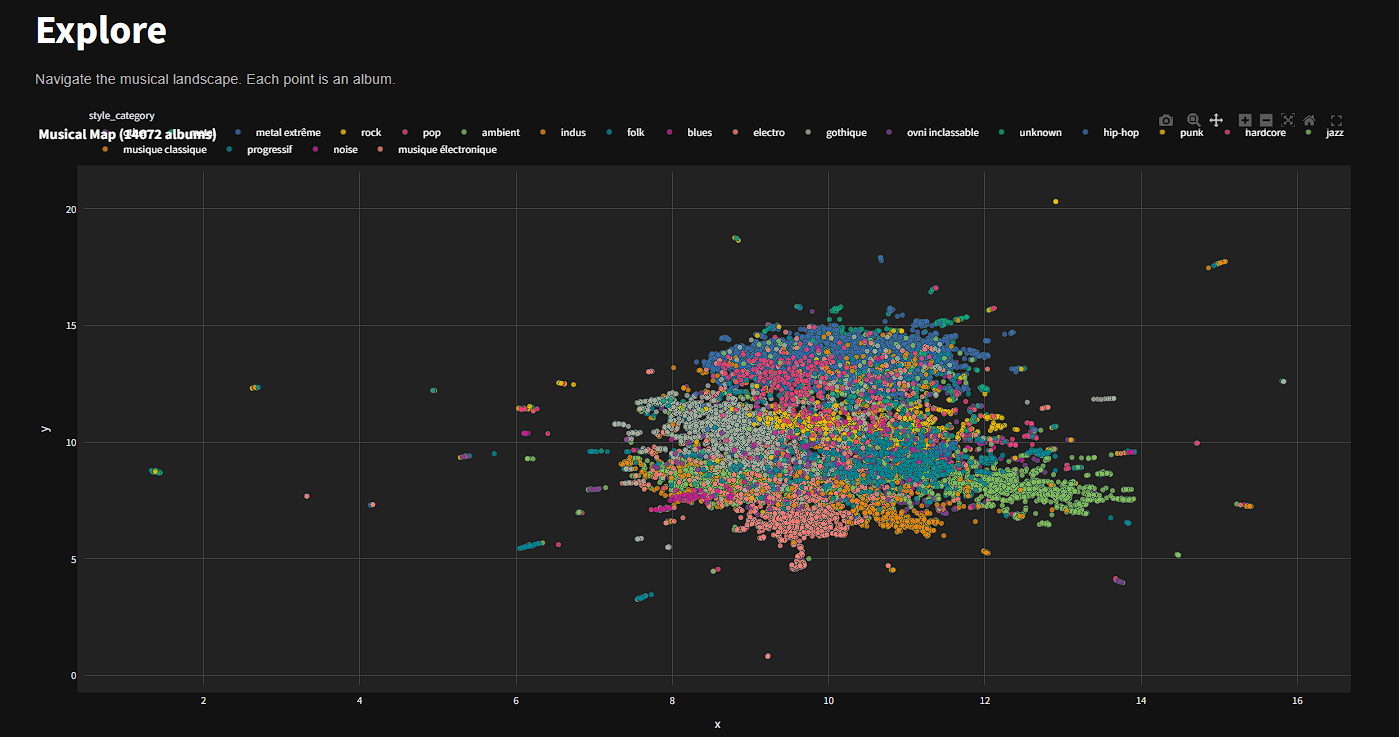
Task: Open fullscreen view of the chart
Action: [x=1336, y=120]
